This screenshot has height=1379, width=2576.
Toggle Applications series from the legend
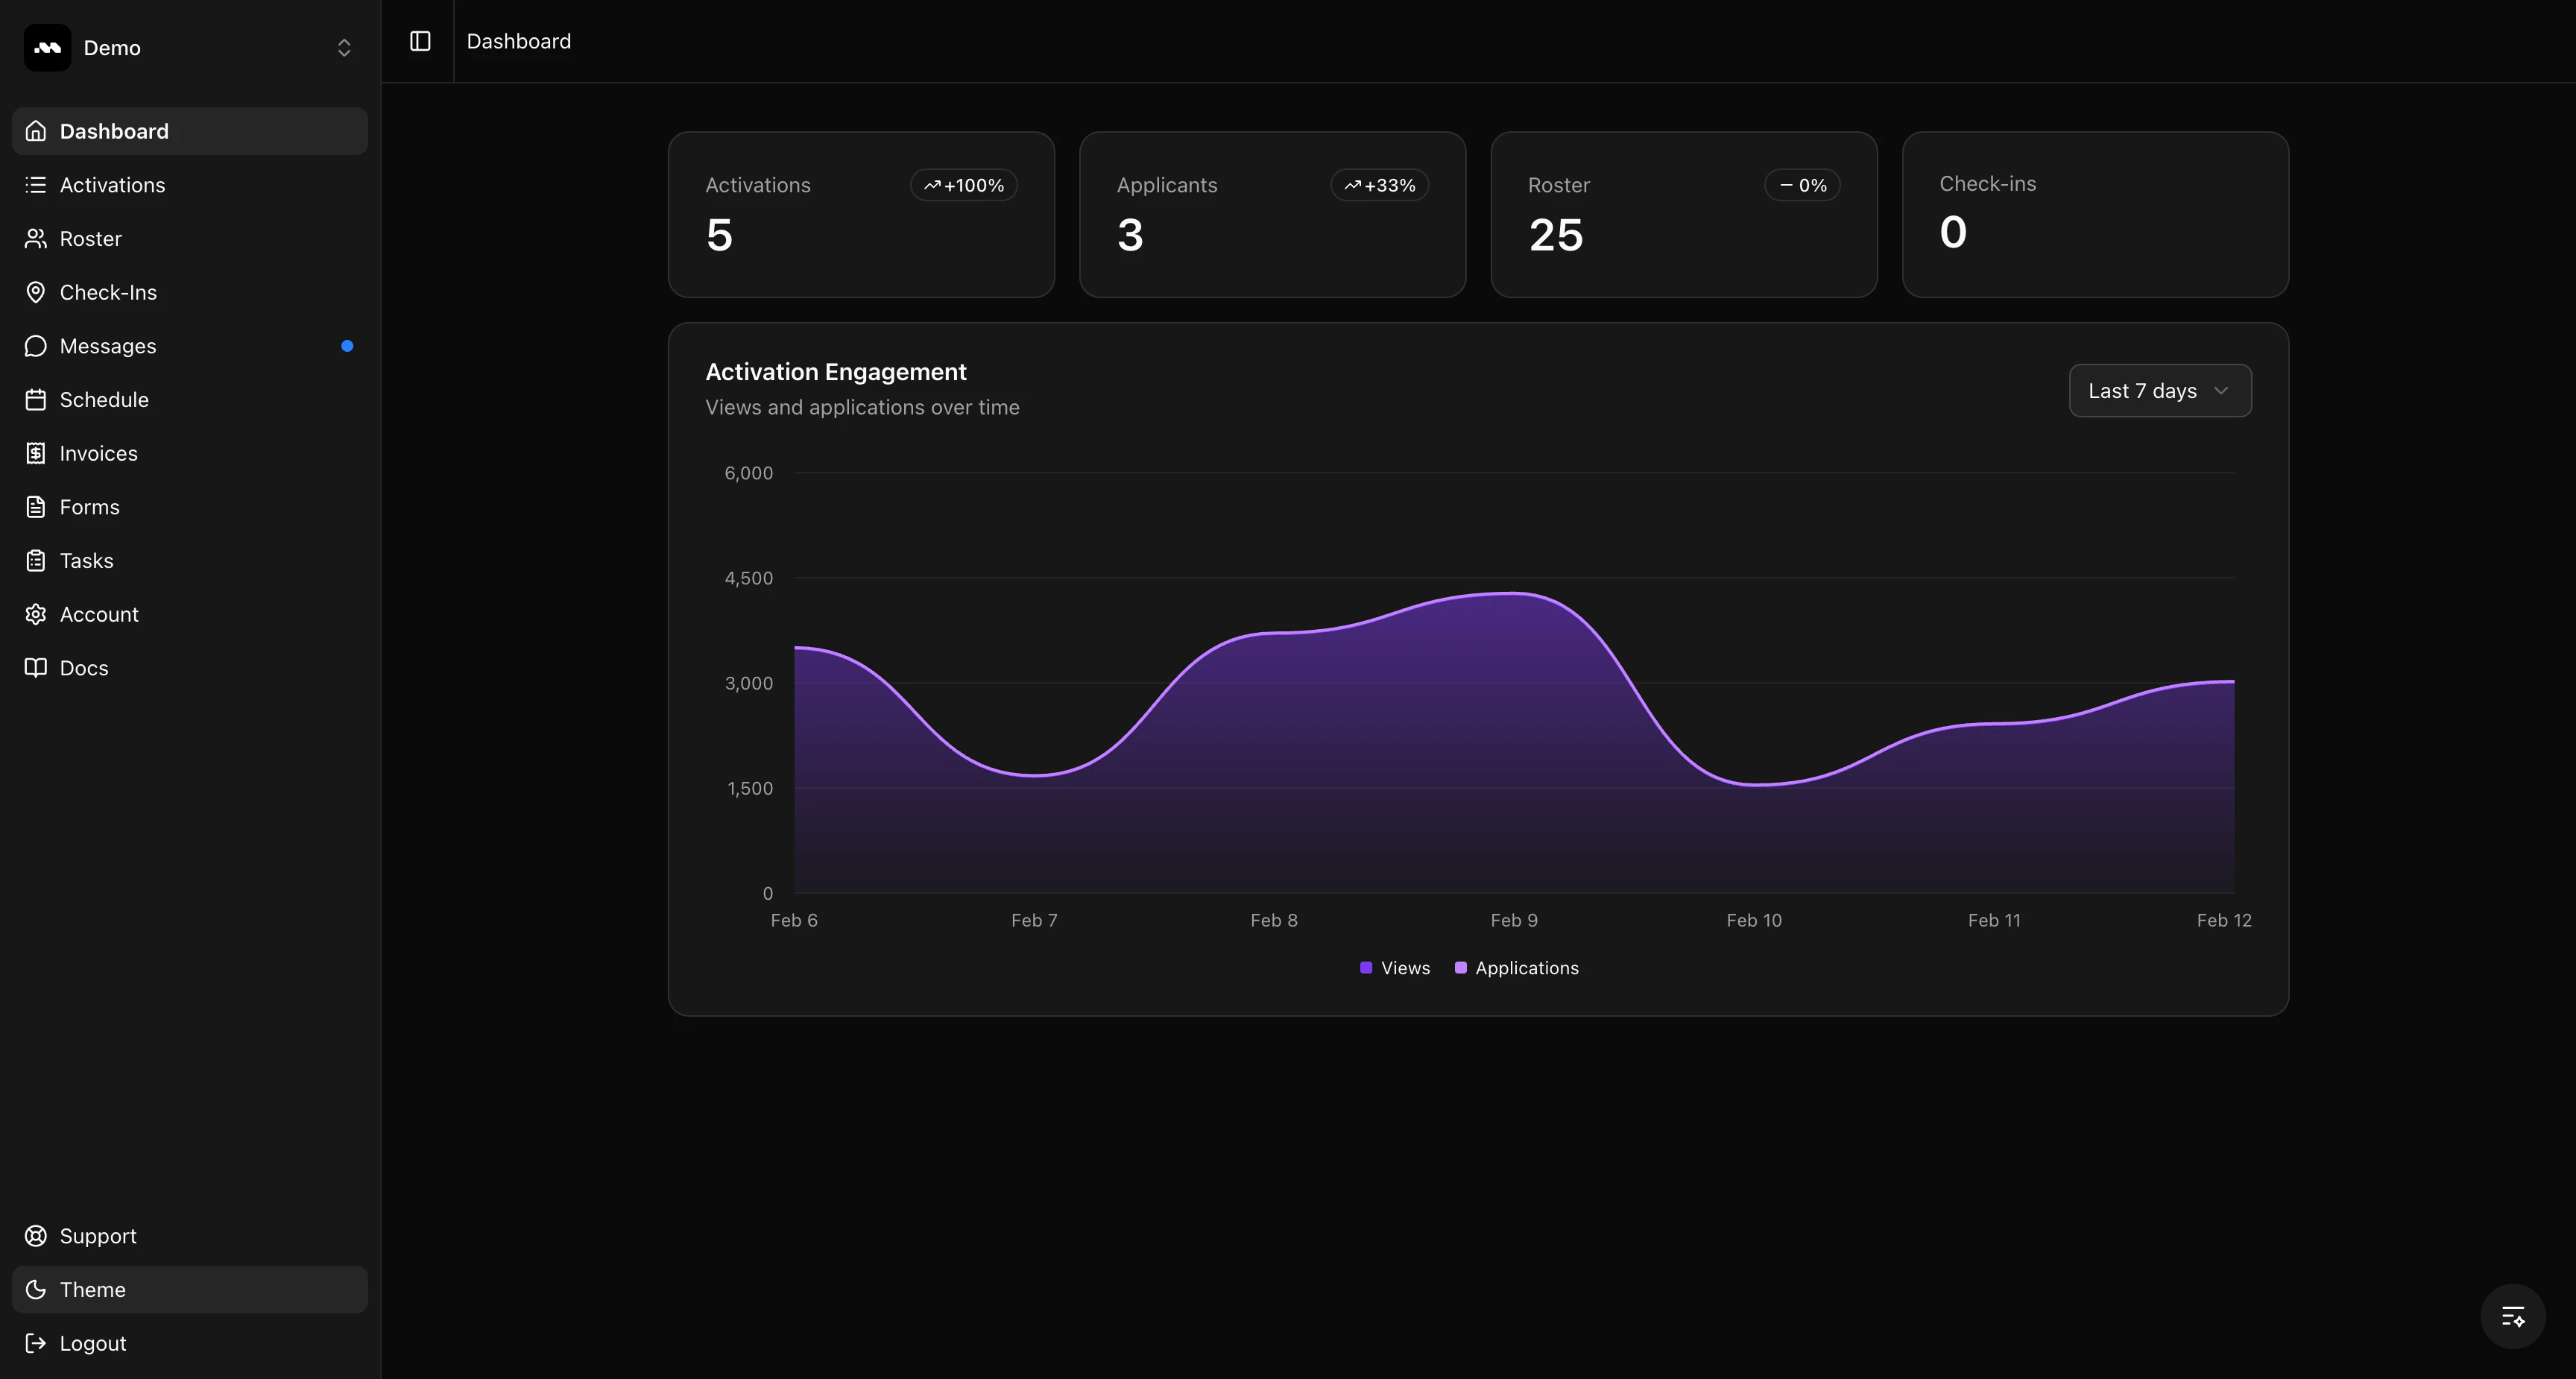click(x=1516, y=967)
